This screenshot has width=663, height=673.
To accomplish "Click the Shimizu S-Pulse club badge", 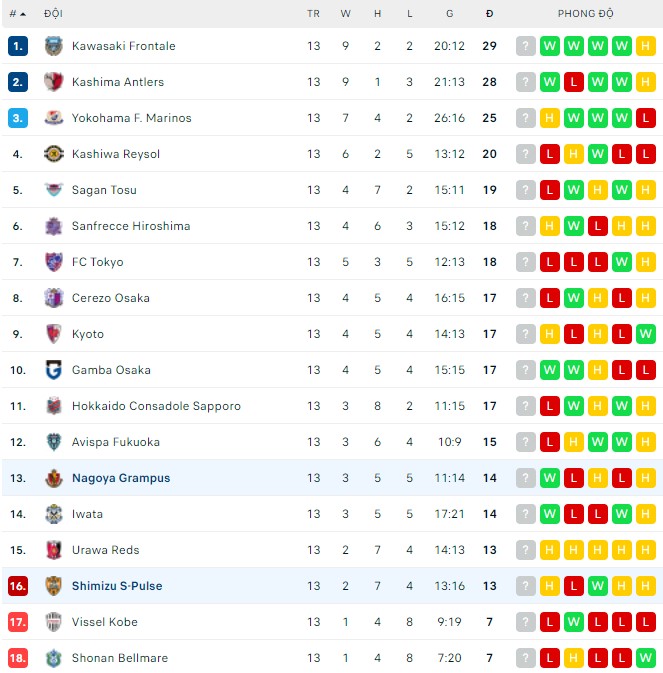I will (x=54, y=586).
